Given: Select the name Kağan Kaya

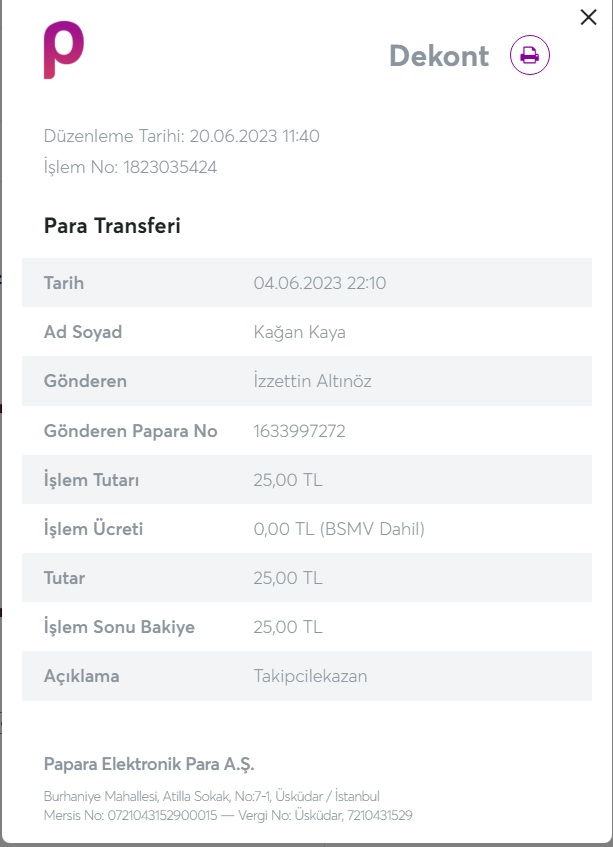Looking at the screenshot, I should 299,332.
